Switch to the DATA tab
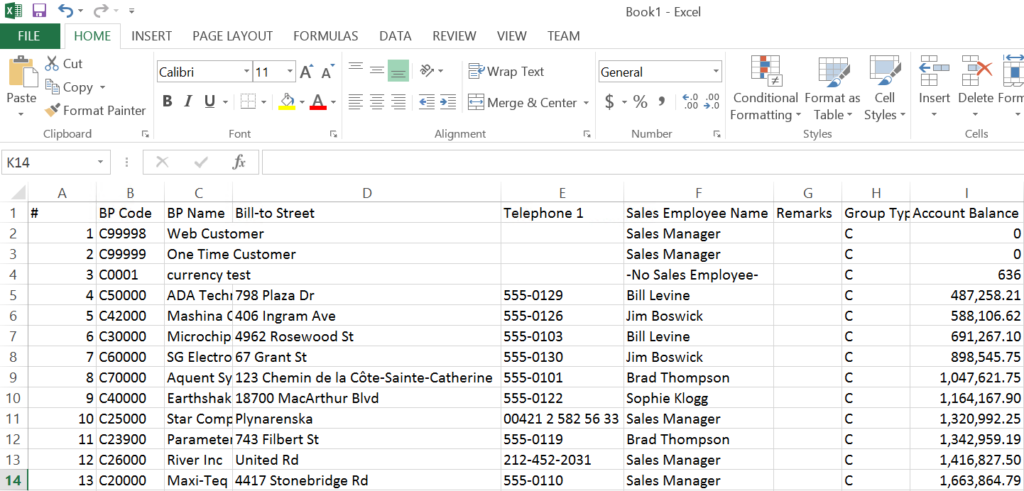The image size is (1024, 491). [x=395, y=36]
